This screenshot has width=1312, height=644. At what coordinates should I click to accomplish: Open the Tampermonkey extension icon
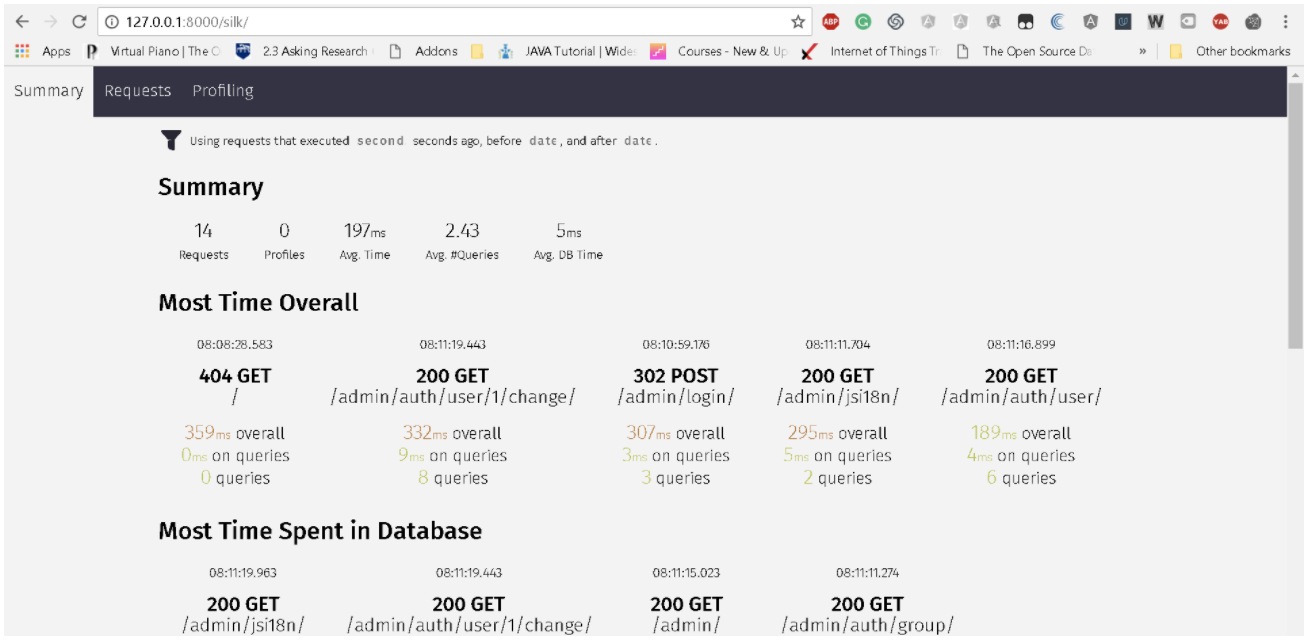coord(1026,21)
